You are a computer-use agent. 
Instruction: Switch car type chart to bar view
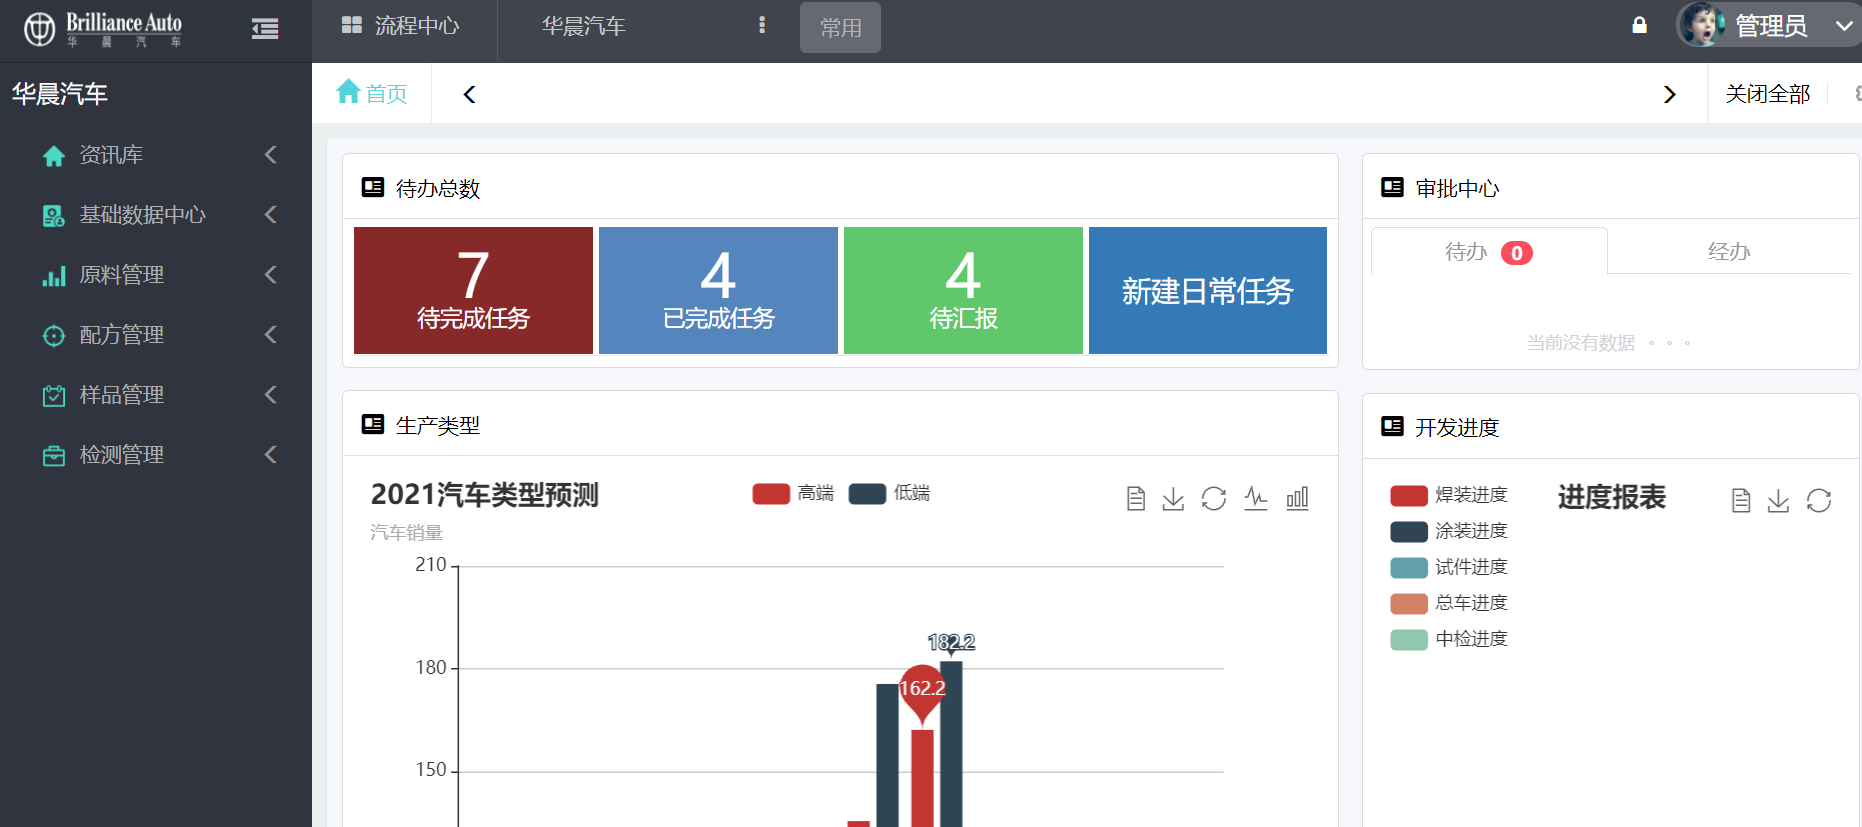(1297, 498)
